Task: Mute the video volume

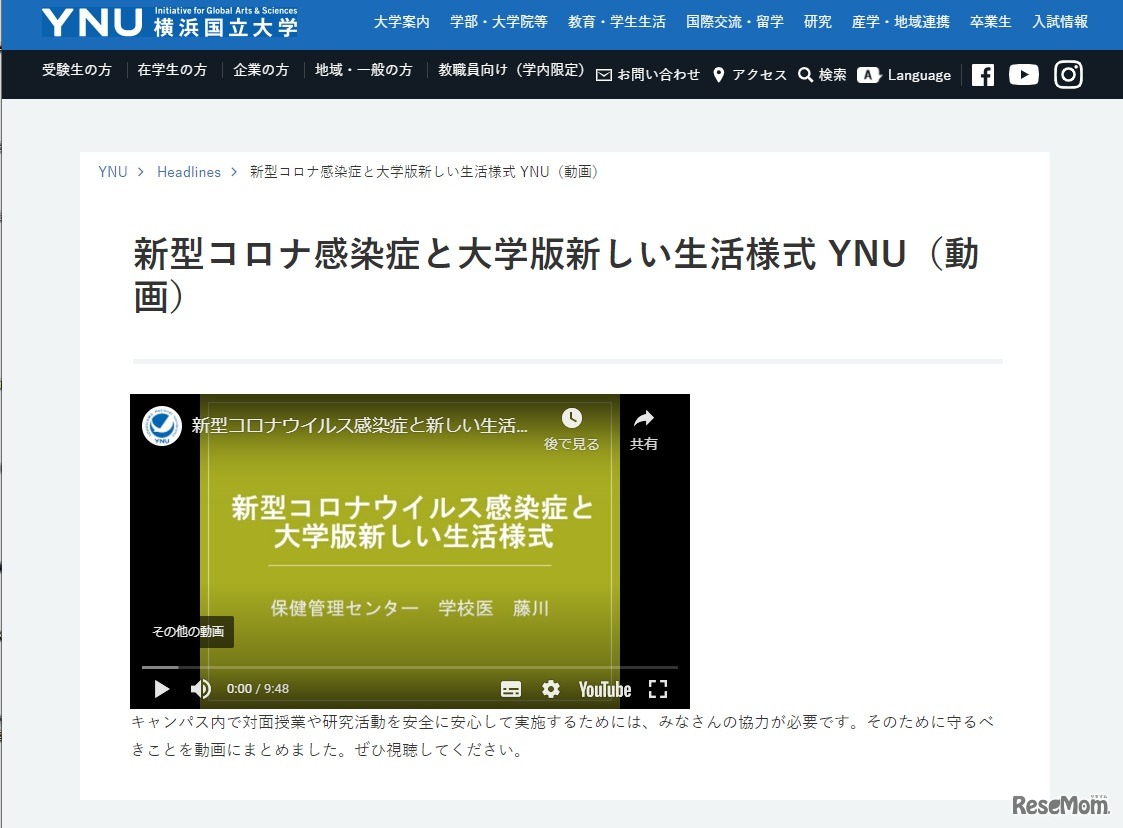Action: 200,689
